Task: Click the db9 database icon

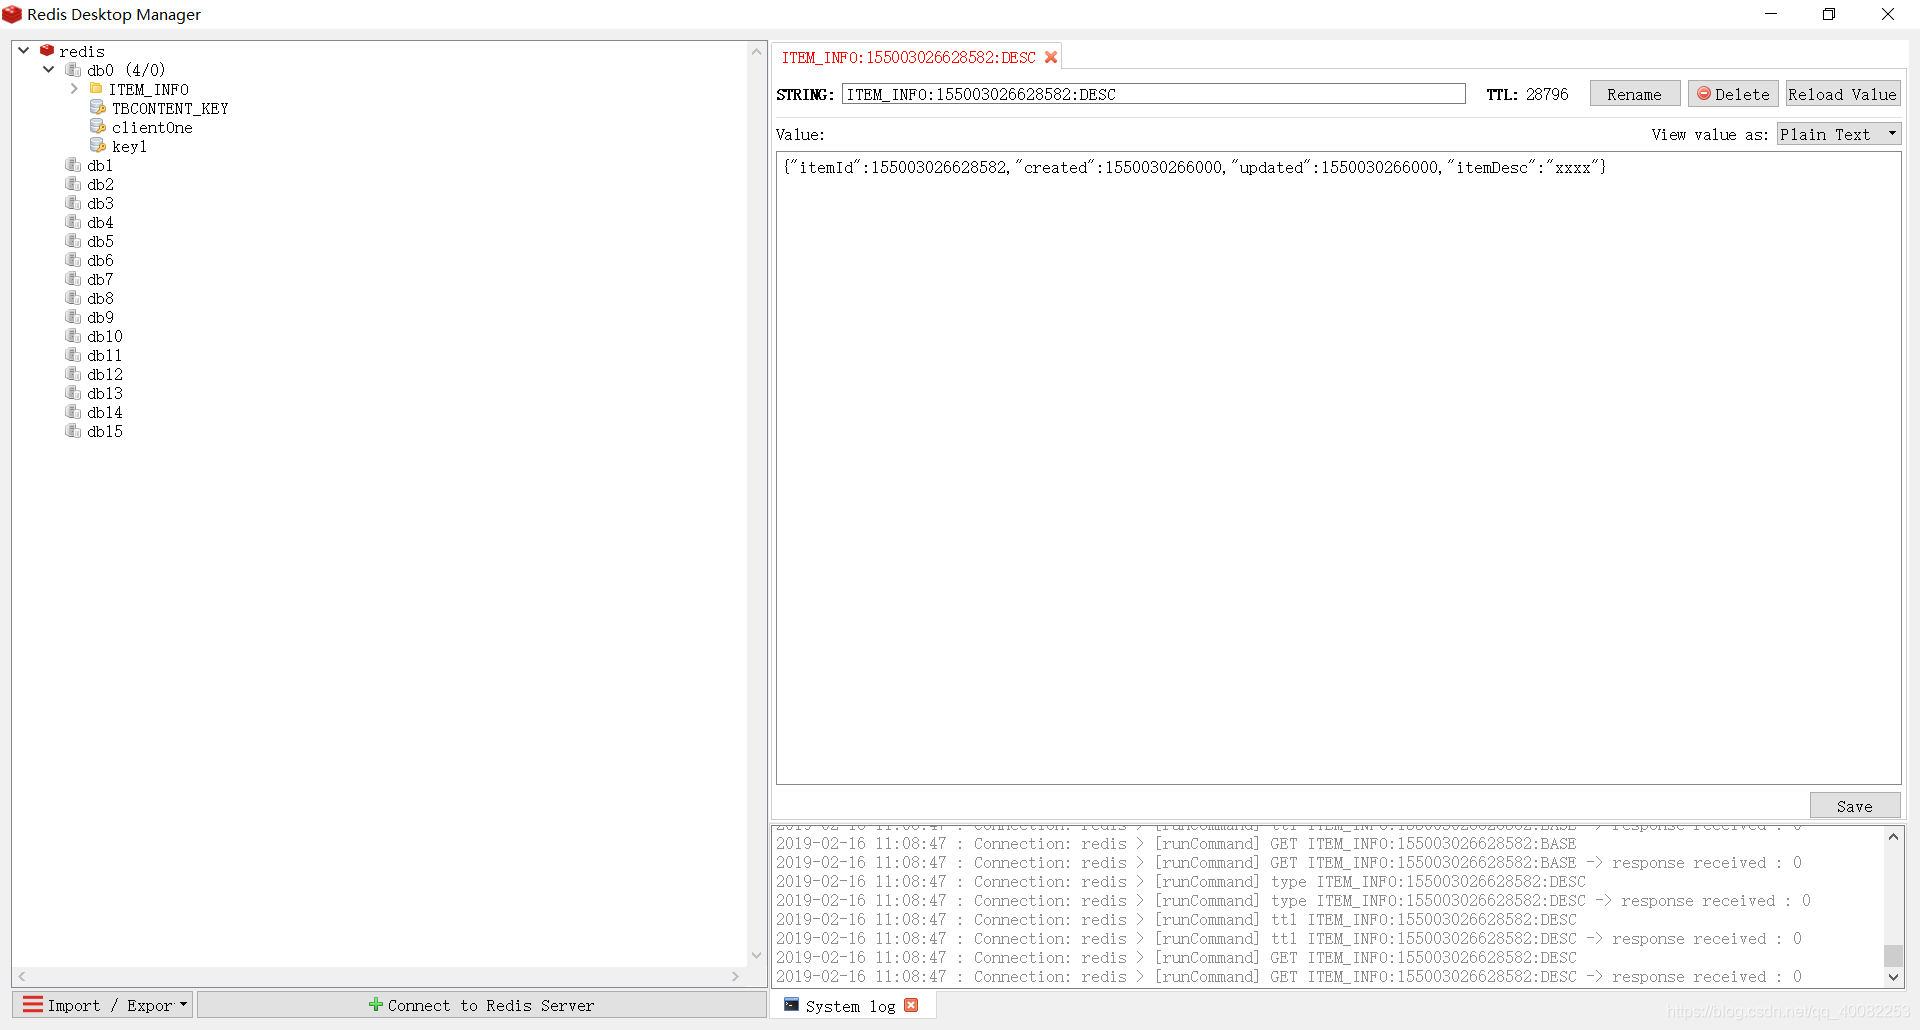Action: pos(73,316)
